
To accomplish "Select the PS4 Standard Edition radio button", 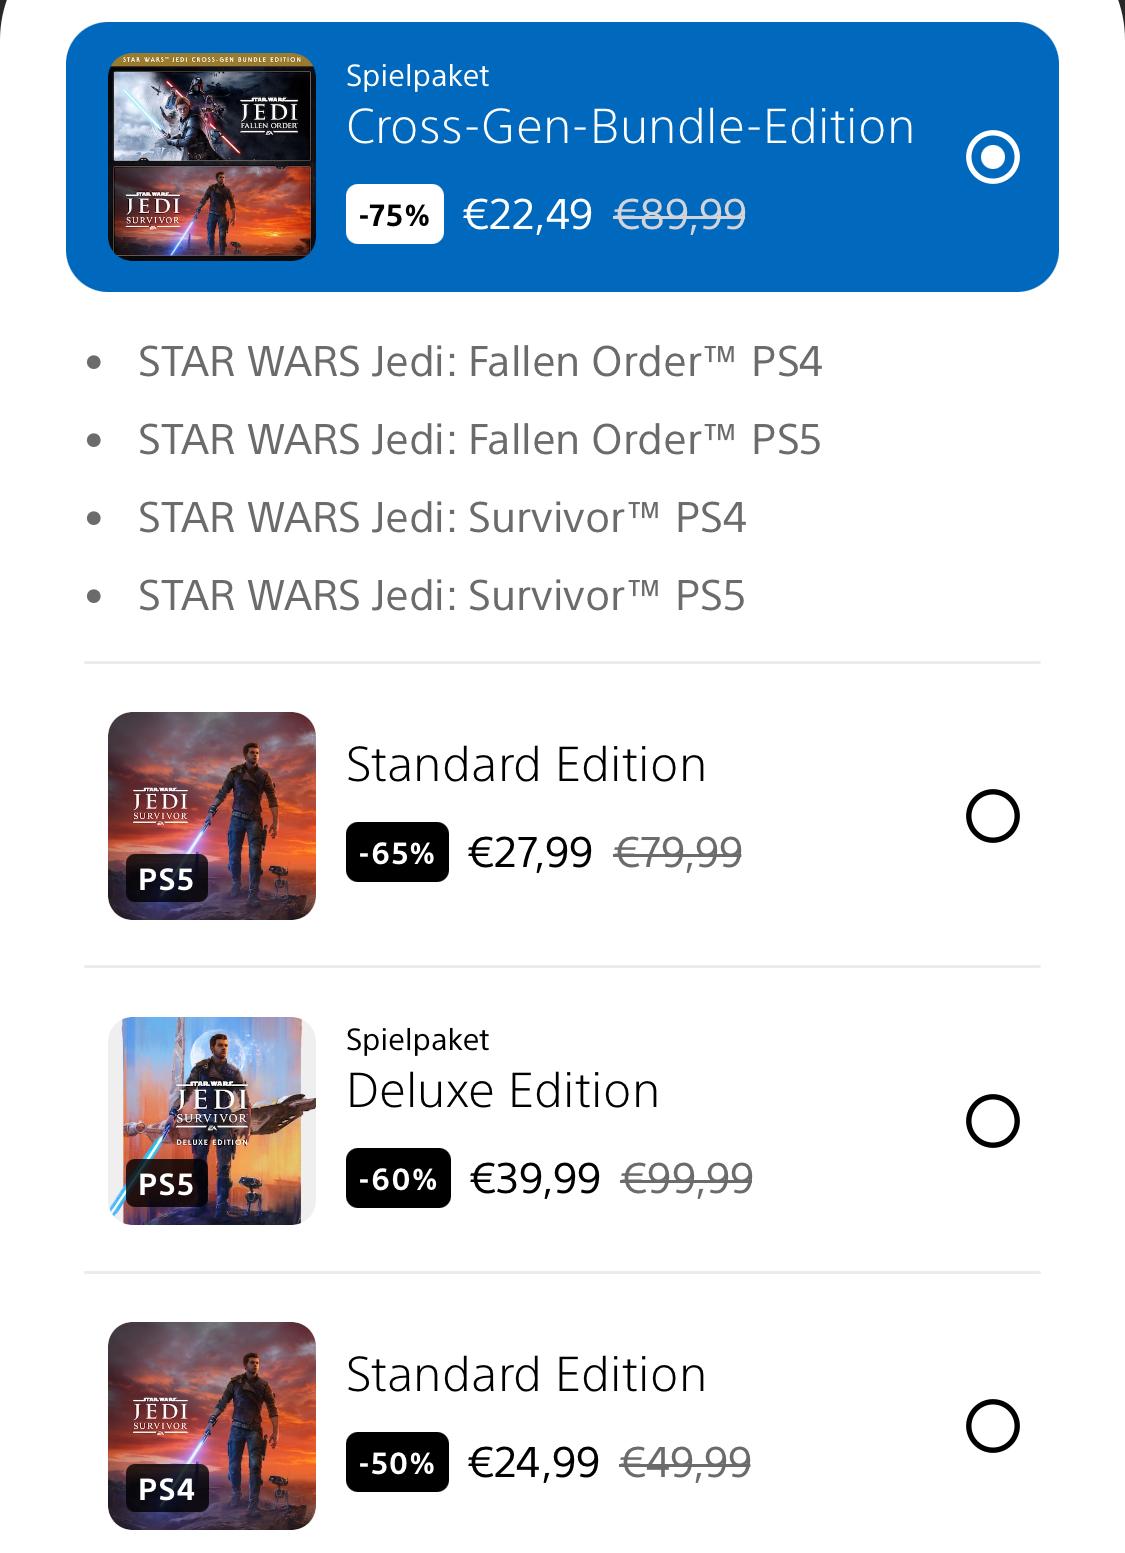I will tap(992, 1426).
